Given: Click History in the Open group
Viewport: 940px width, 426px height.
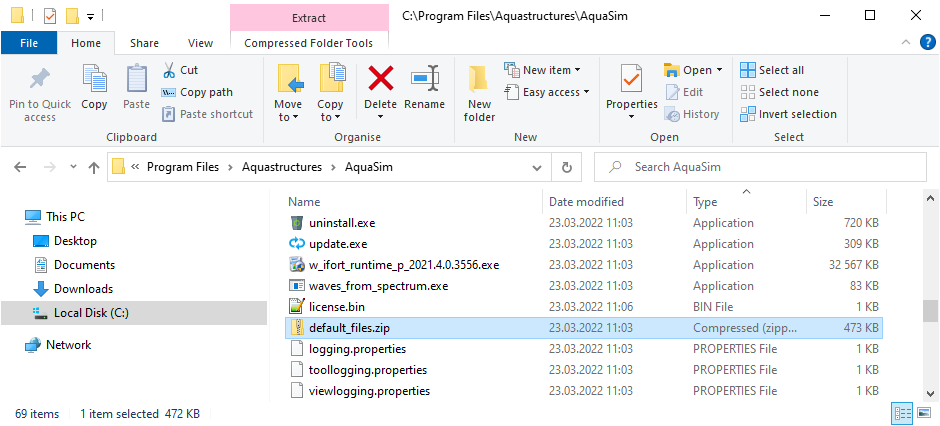Looking at the screenshot, I should pos(692,114).
